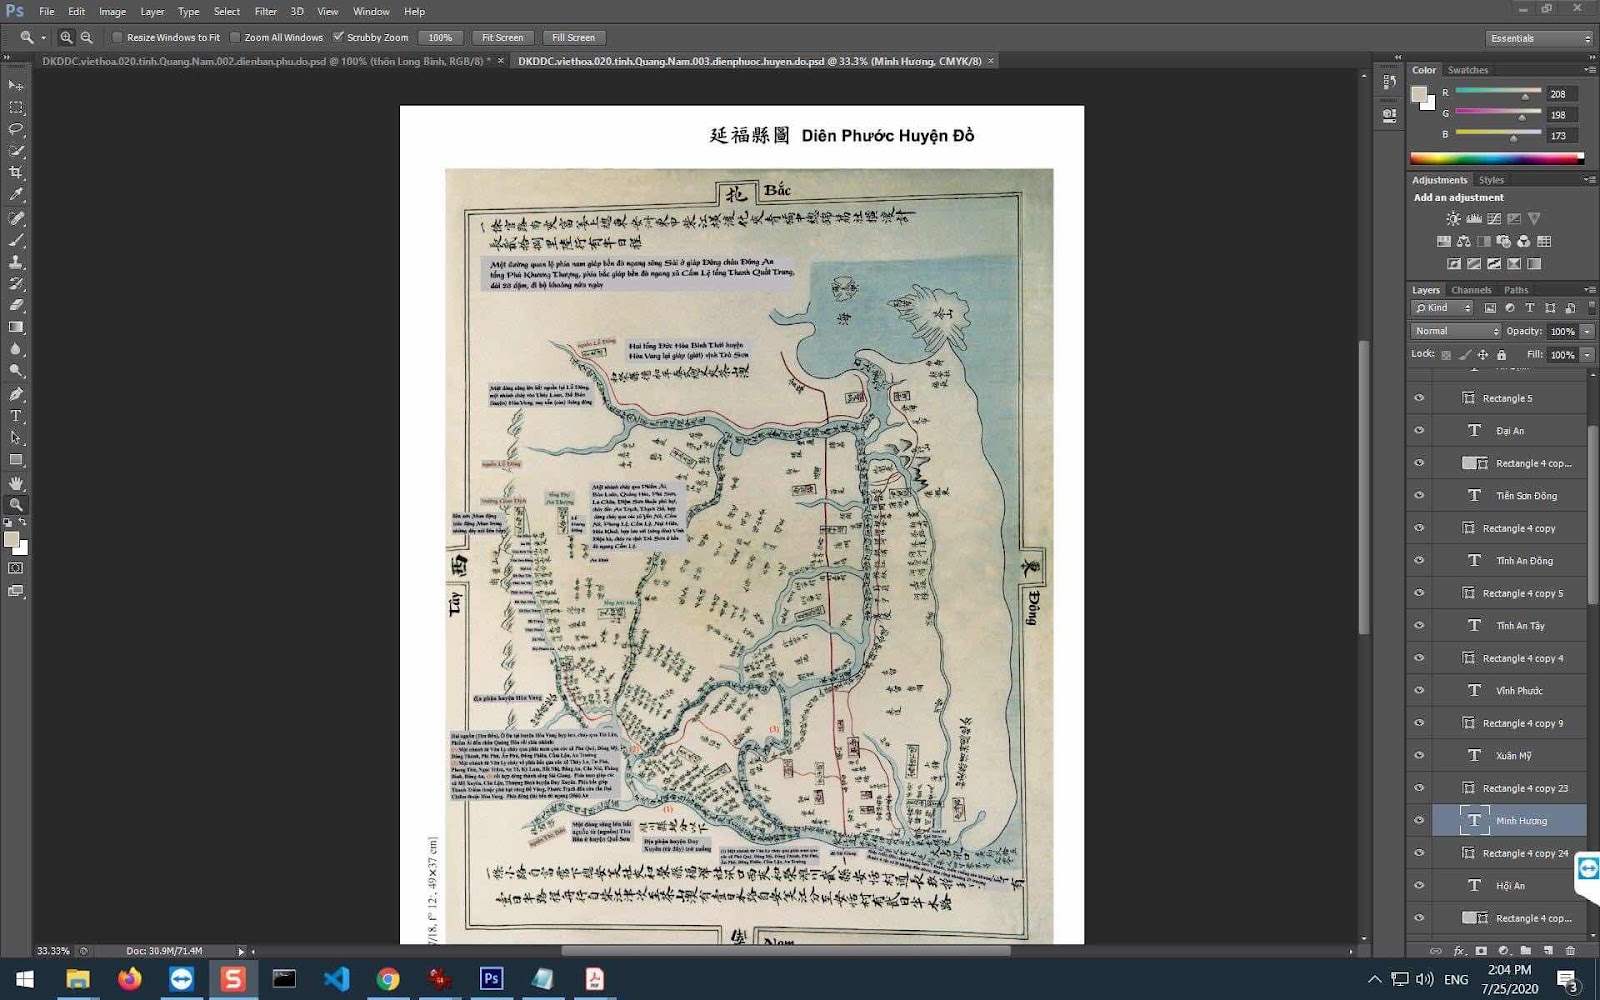Select the Hand tool
This screenshot has height=1000, width=1600.
pos(16,483)
